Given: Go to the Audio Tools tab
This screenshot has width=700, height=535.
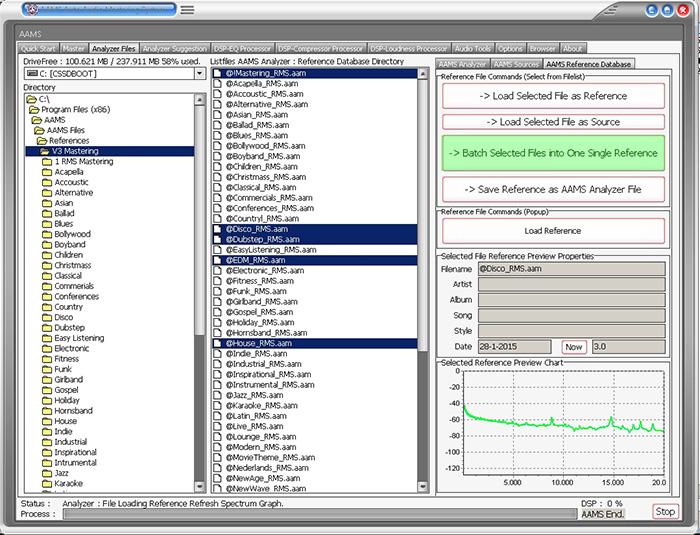Looking at the screenshot, I should [473, 48].
